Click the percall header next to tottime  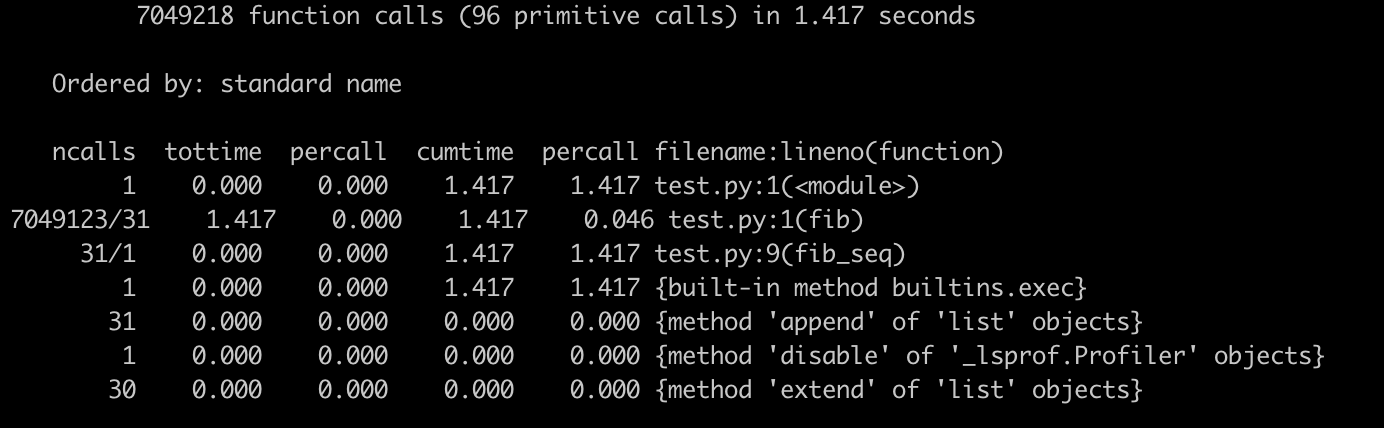coord(338,152)
